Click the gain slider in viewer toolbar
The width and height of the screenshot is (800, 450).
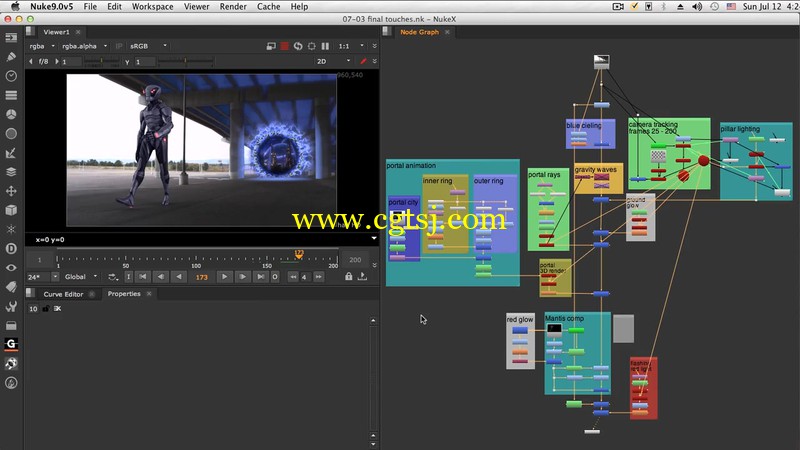[101, 62]
